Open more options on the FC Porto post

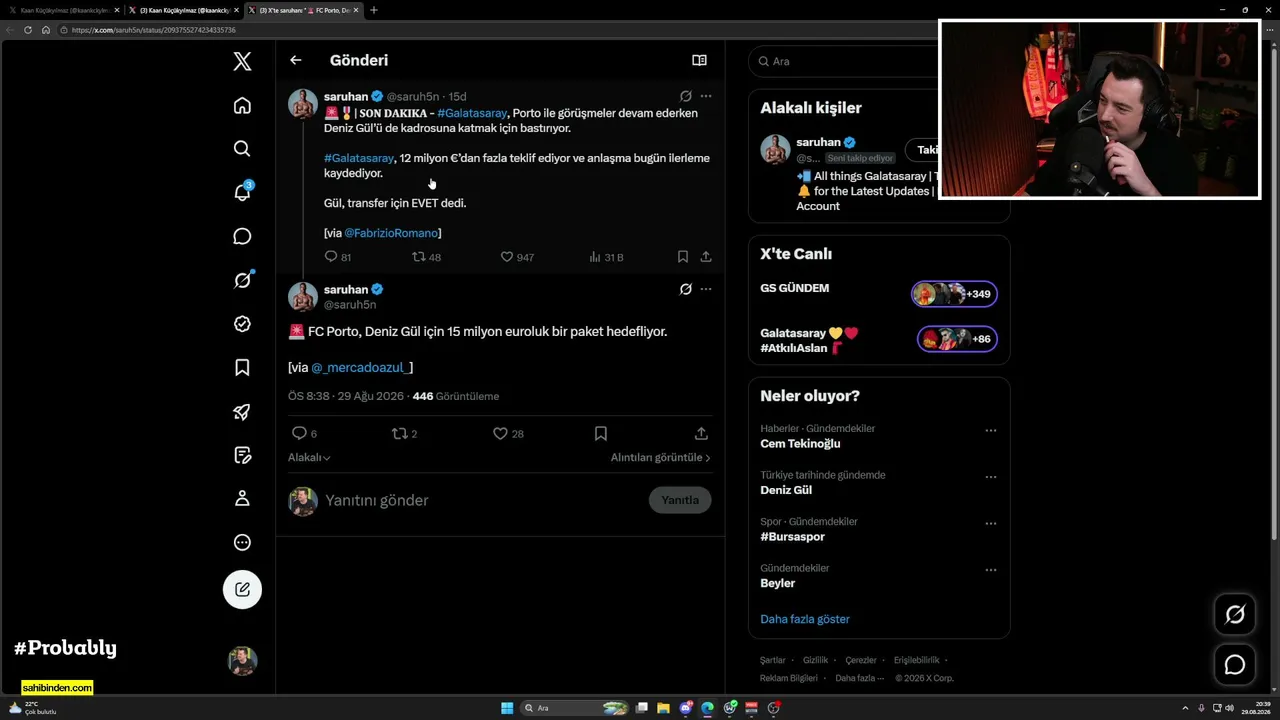tap(706, 289)
